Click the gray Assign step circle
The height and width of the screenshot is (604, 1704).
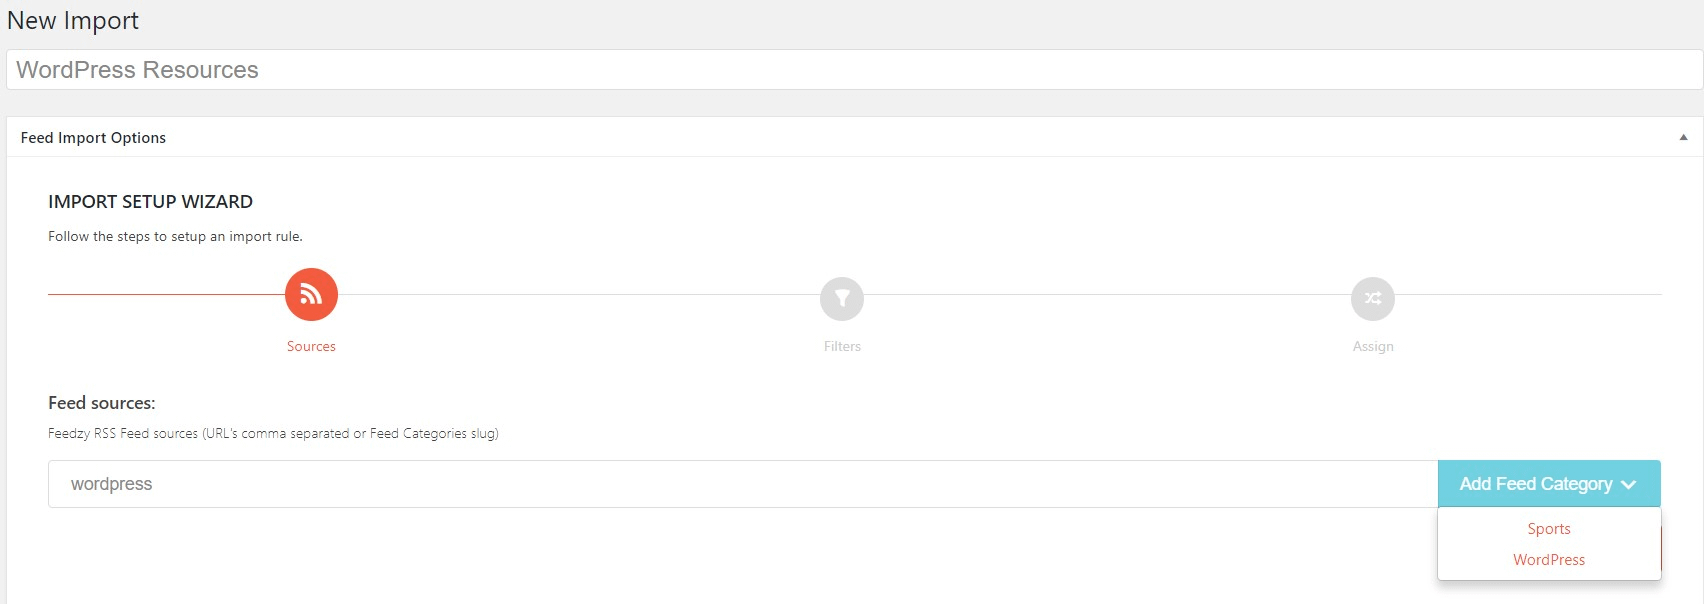click(1373, 298)
